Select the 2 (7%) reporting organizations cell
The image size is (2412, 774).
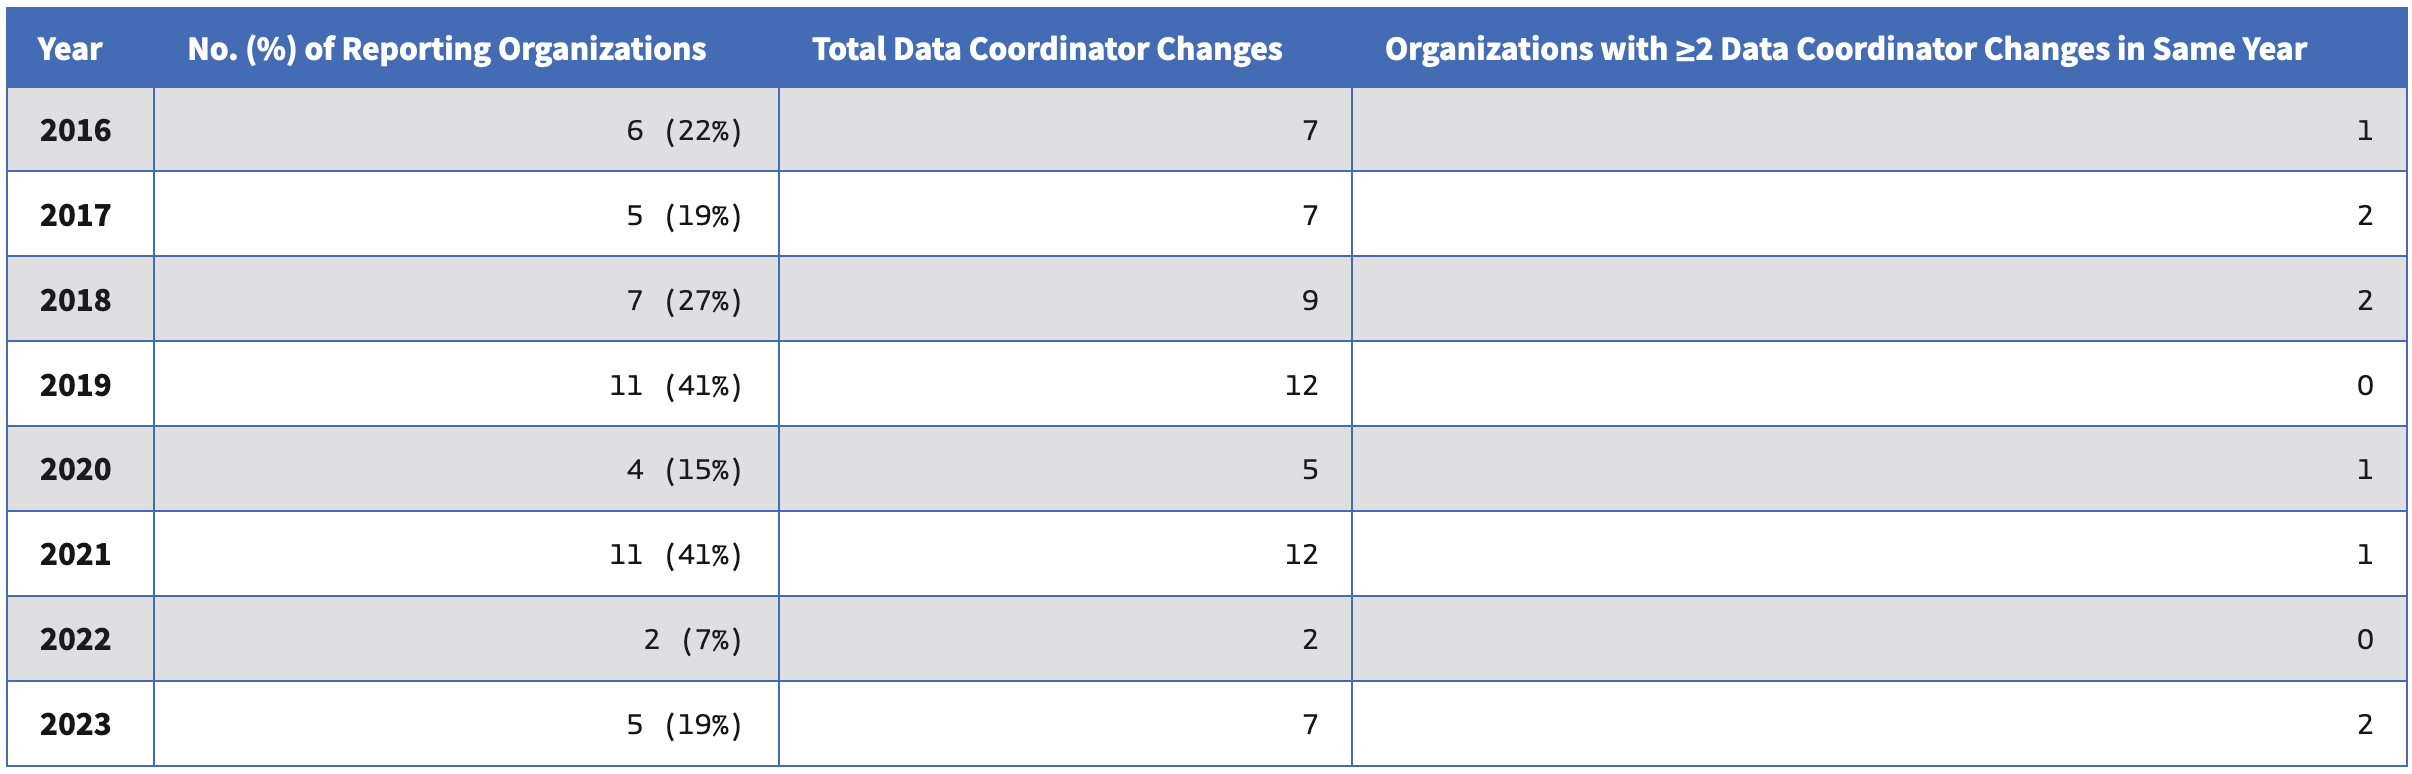(x=692, y=639)
